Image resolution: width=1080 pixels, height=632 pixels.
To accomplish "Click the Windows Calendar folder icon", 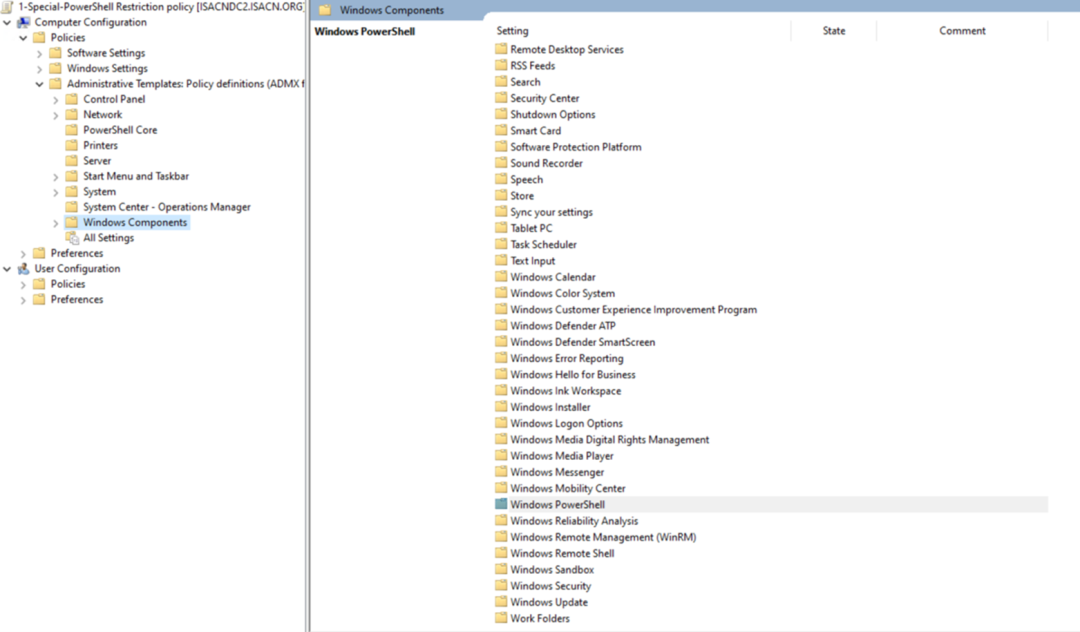I will pyautogui.click(x=501, y=277).
